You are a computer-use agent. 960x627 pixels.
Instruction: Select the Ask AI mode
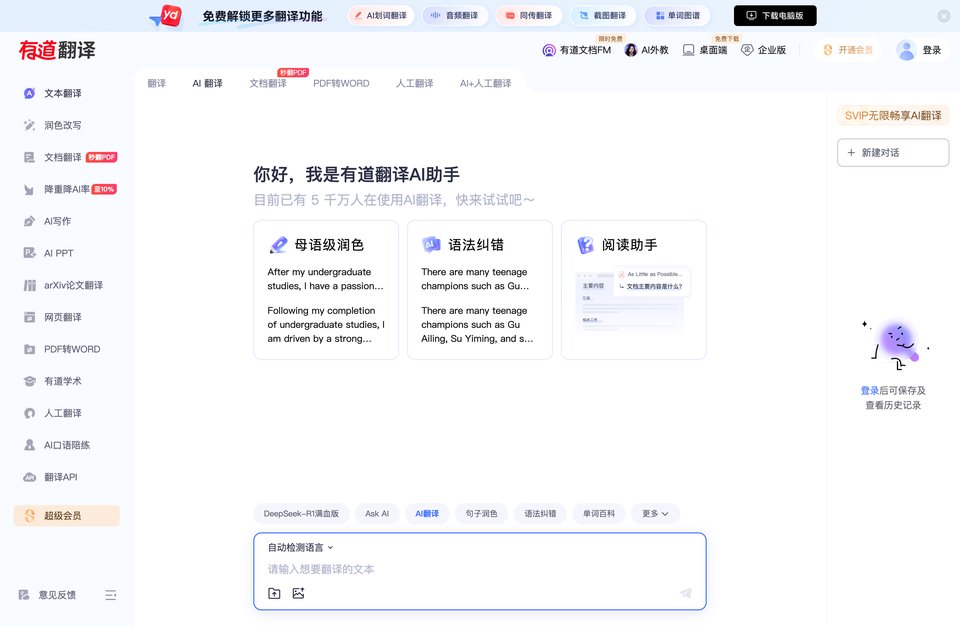[x=377, y=514]
